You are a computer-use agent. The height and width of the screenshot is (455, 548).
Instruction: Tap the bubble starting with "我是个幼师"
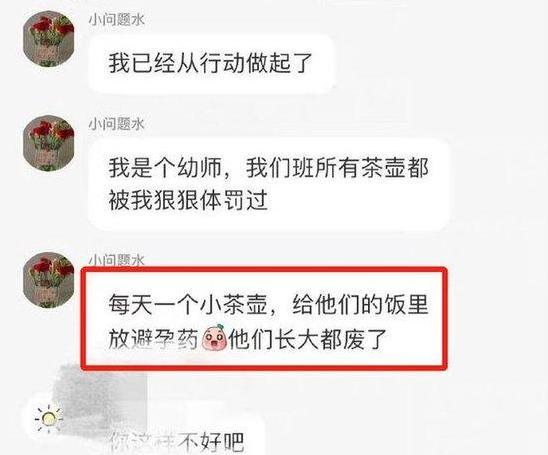pos(268,184)
